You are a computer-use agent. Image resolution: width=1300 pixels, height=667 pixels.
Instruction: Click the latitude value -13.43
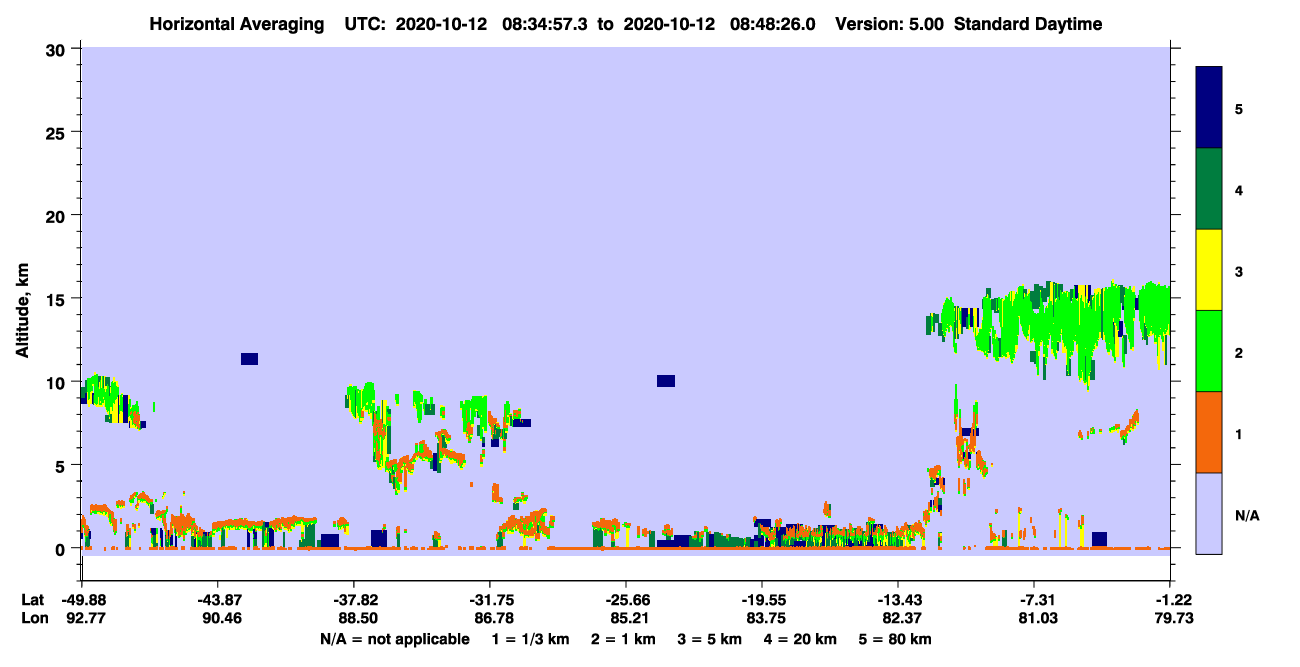[x=898, y=600]
